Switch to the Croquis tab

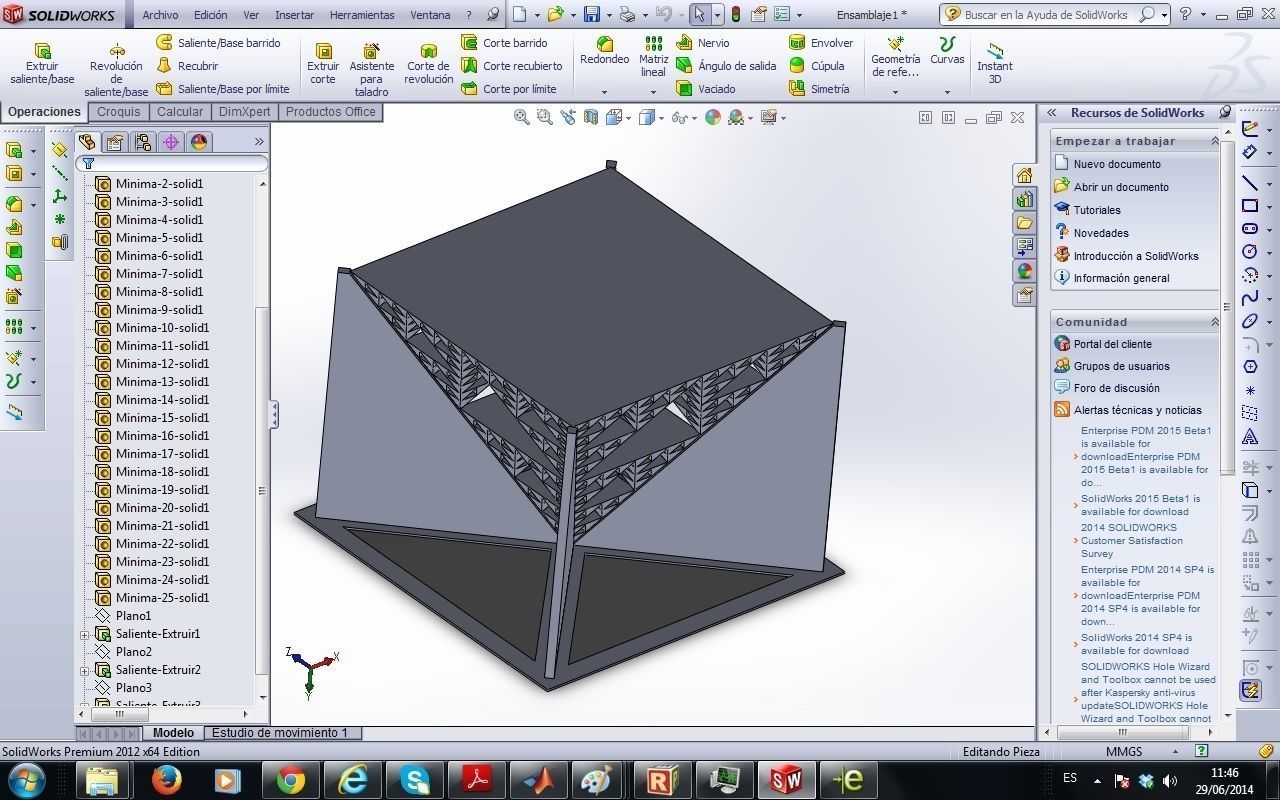119,112
